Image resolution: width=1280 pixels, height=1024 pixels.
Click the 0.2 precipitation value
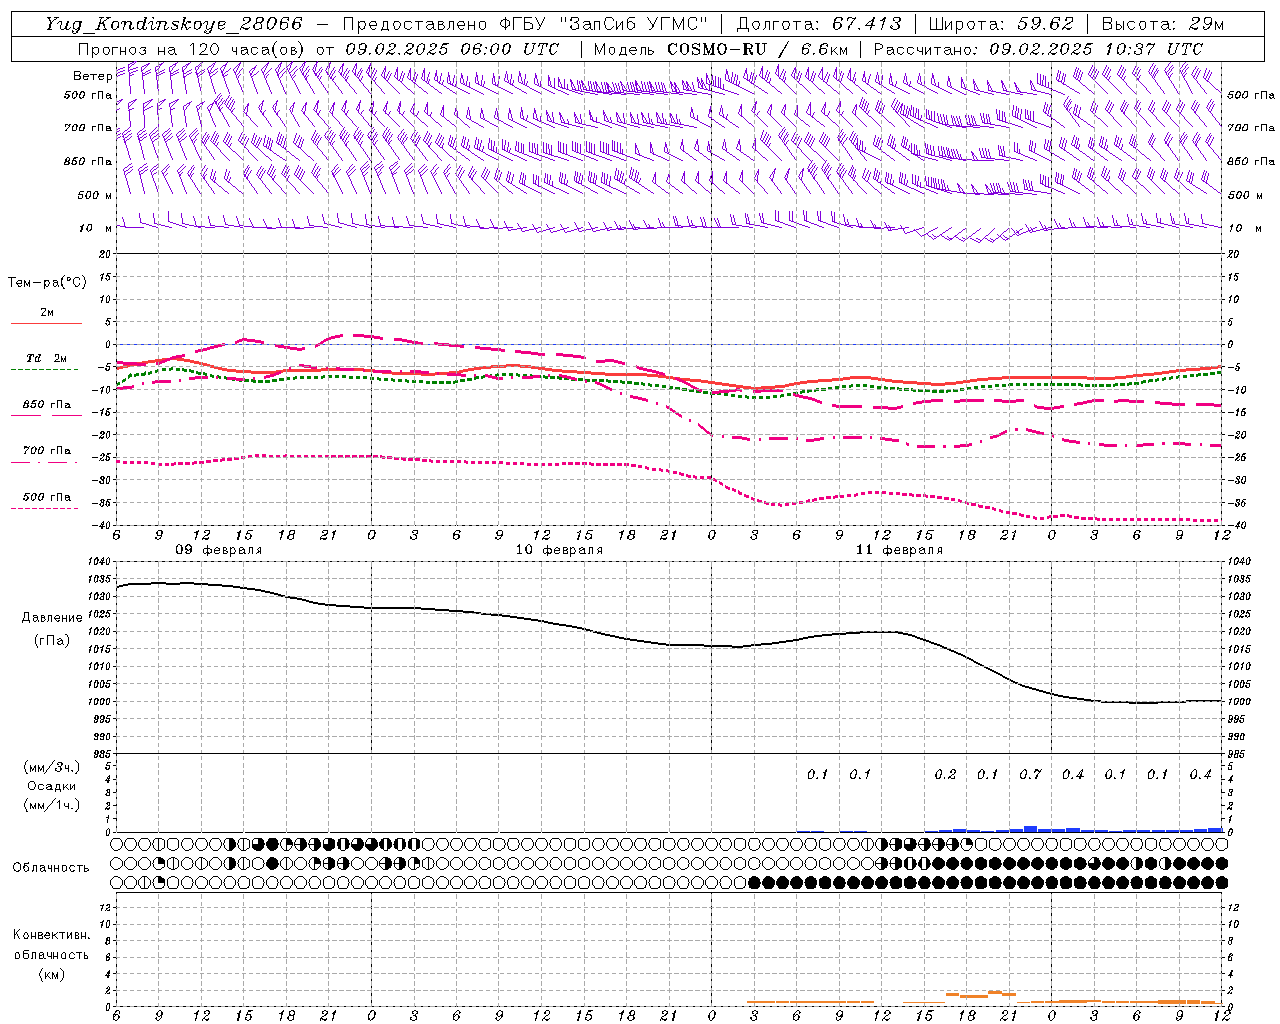click(x=945, y=775)
